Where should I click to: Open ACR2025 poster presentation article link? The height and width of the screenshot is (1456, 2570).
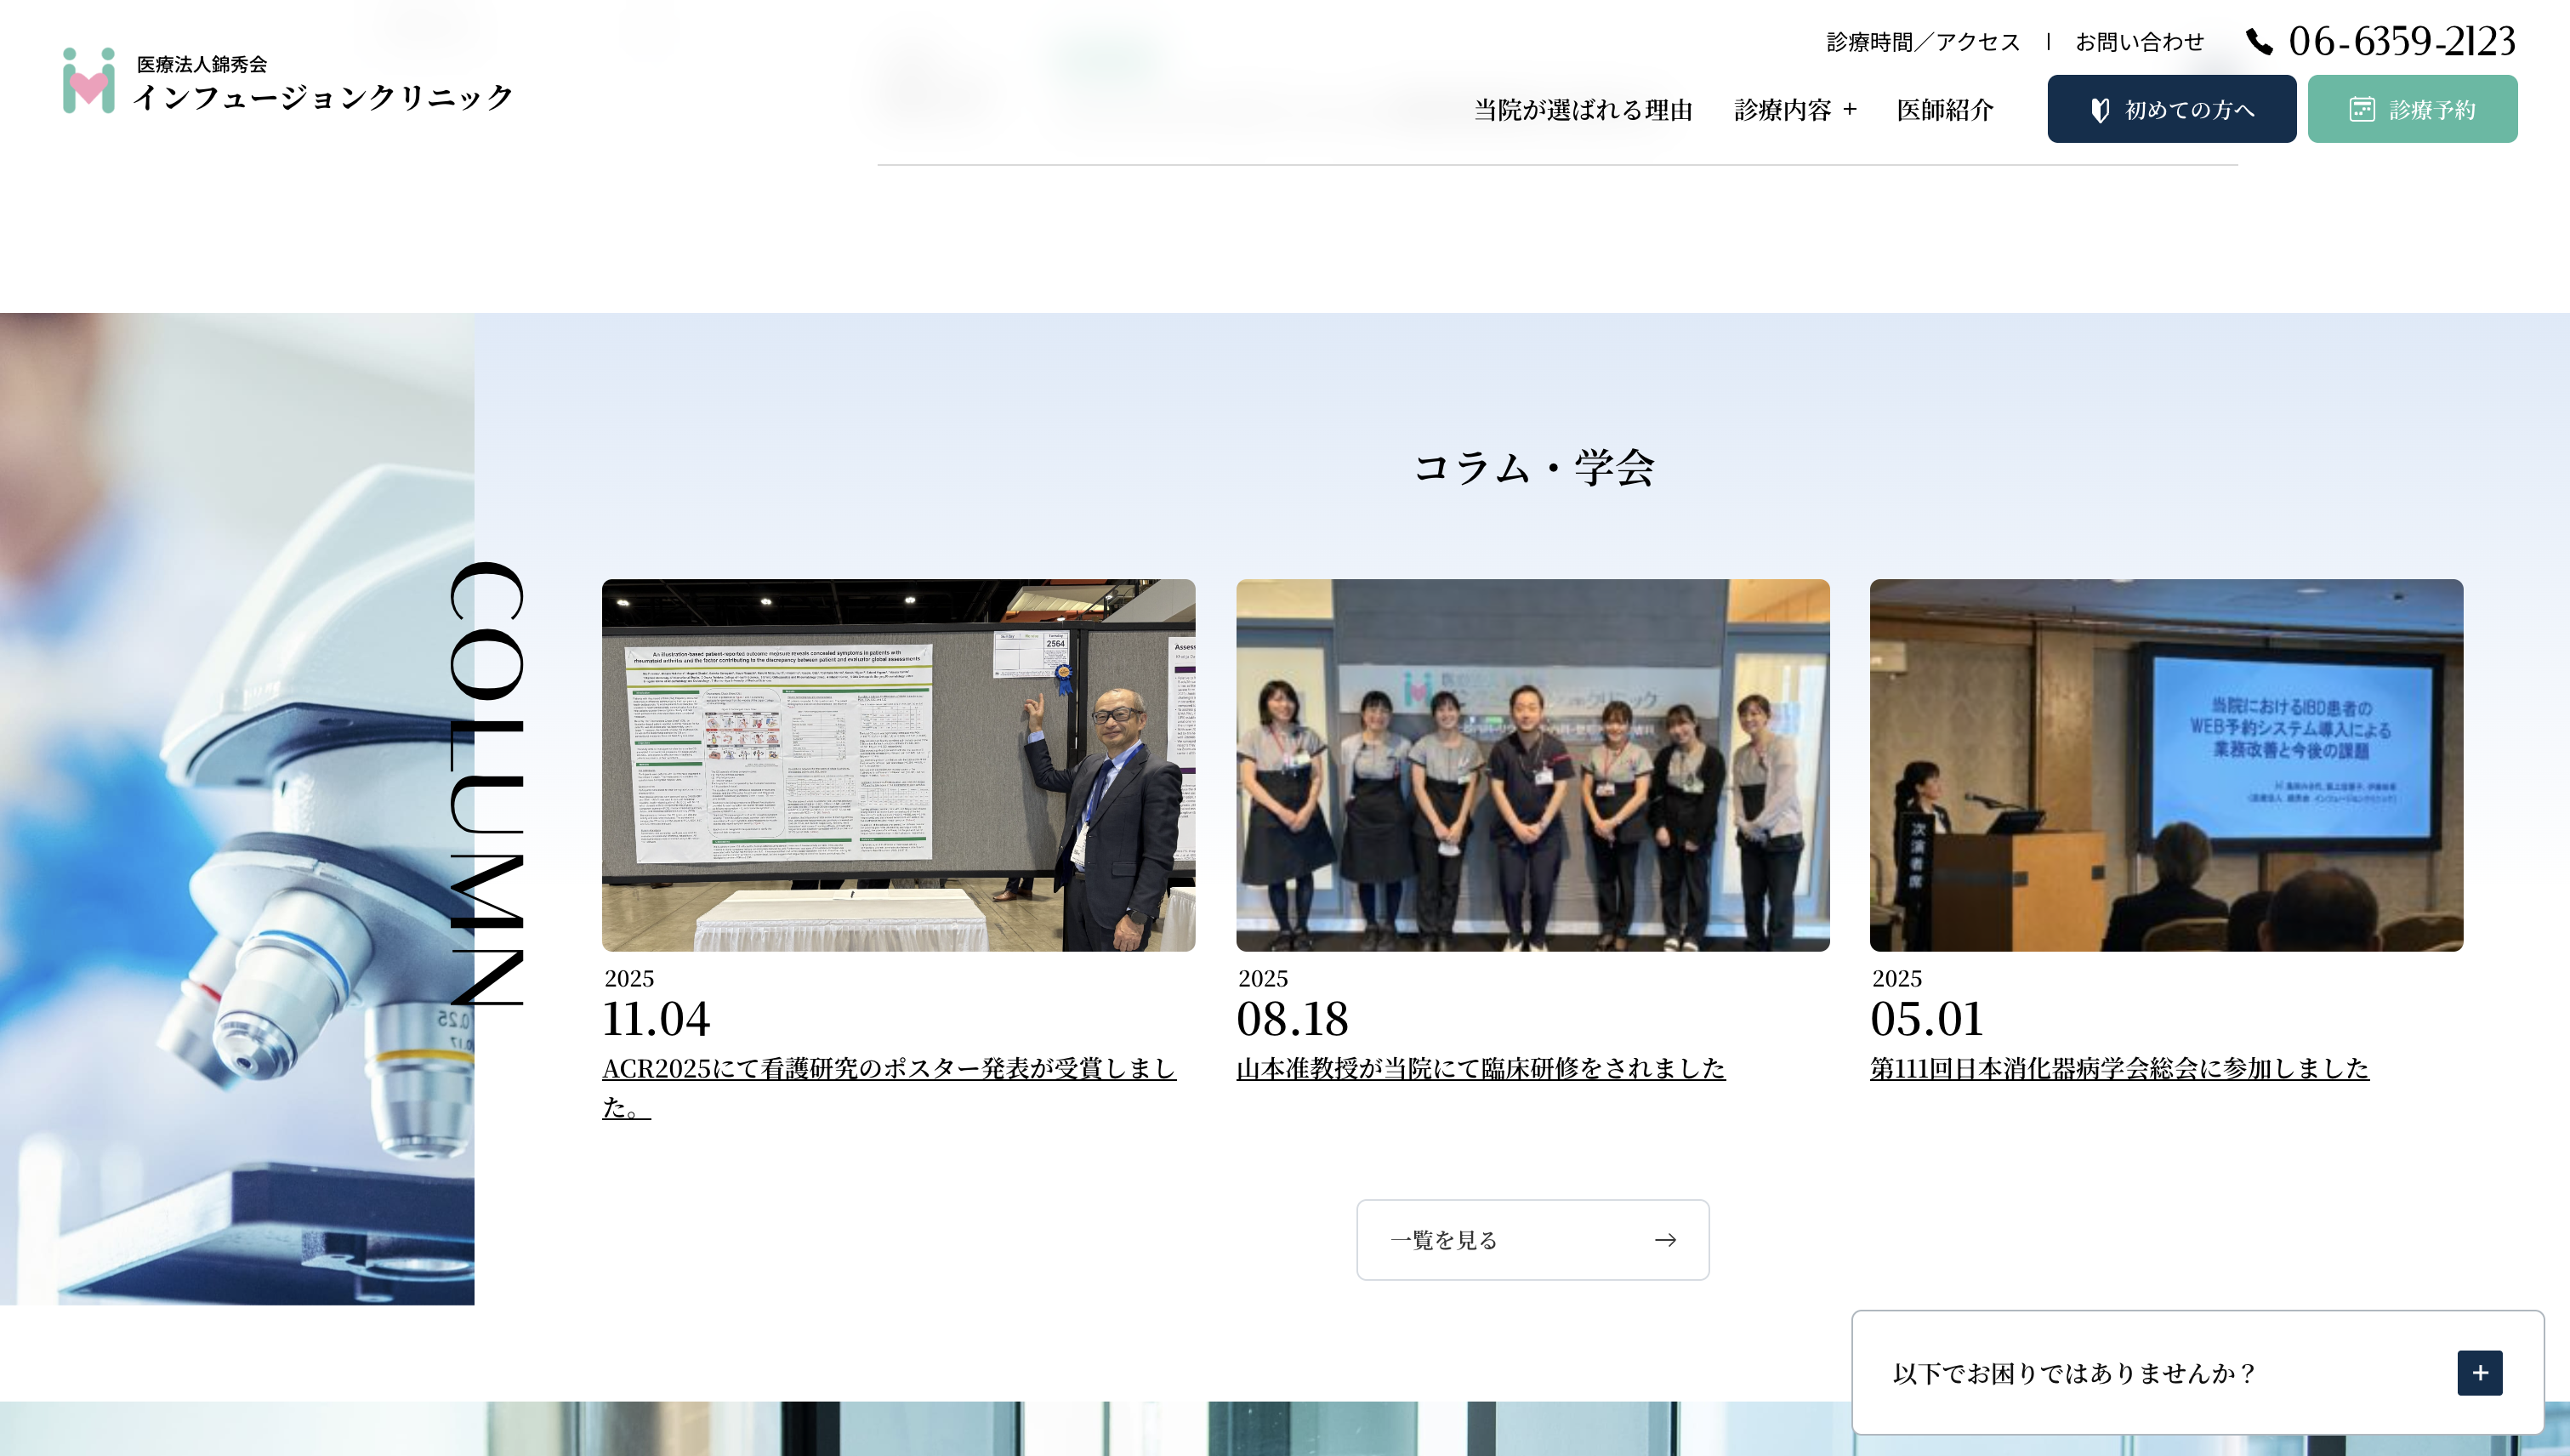tap(888, 1069)
